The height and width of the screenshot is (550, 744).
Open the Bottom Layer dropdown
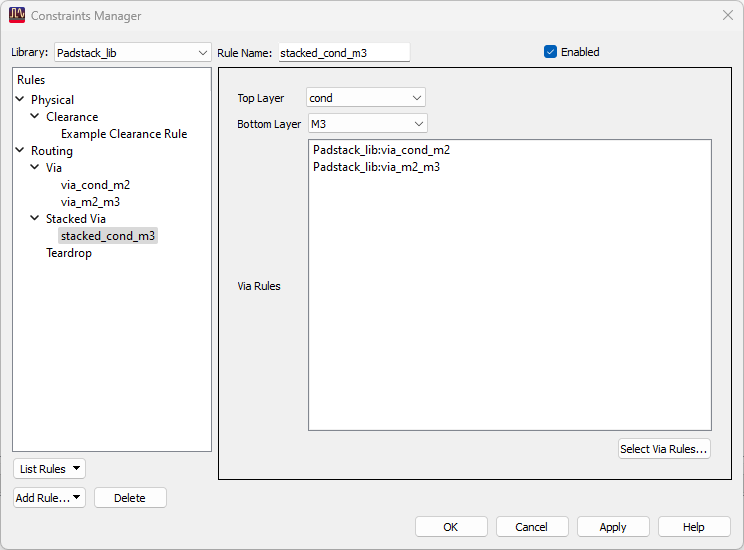click(368, 124)
